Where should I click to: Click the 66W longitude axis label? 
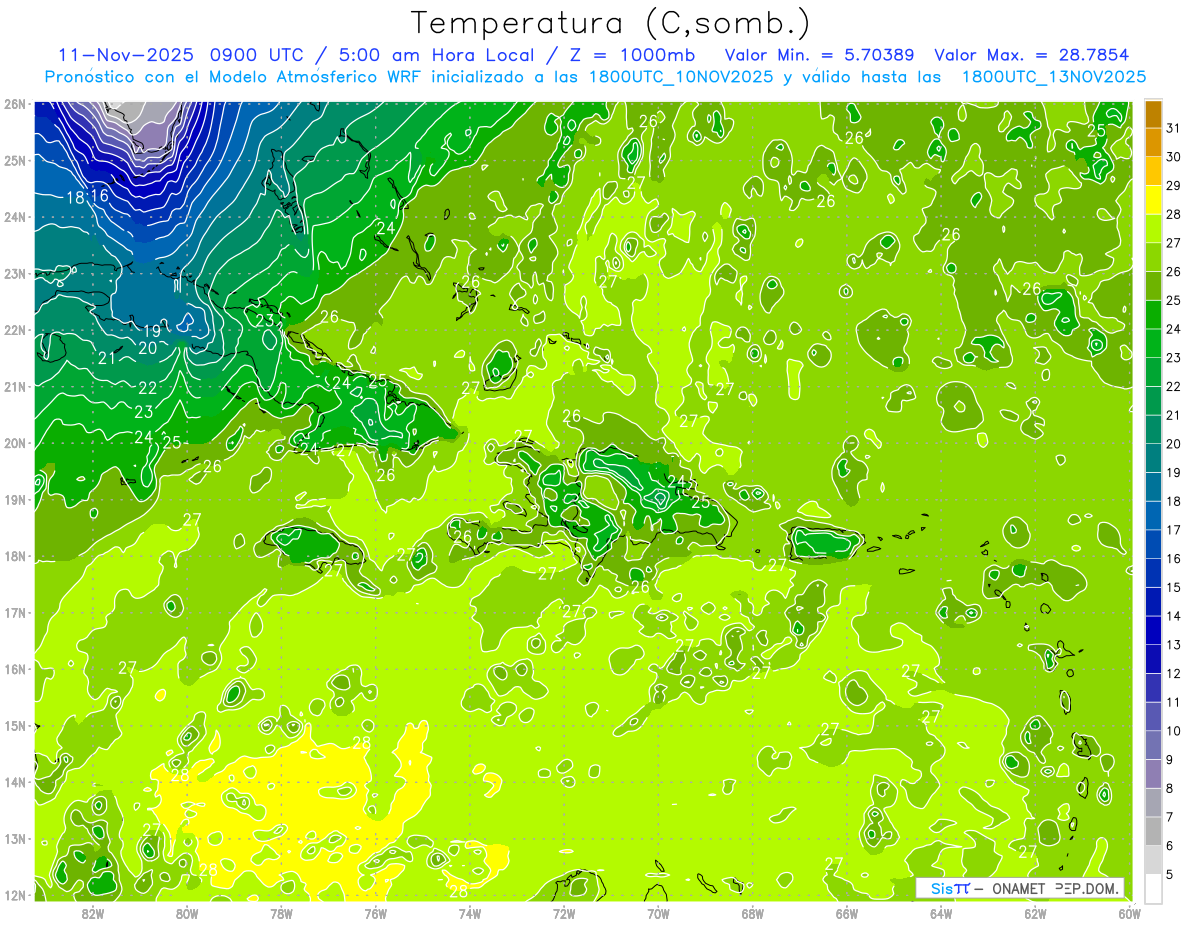click(846, 913)
